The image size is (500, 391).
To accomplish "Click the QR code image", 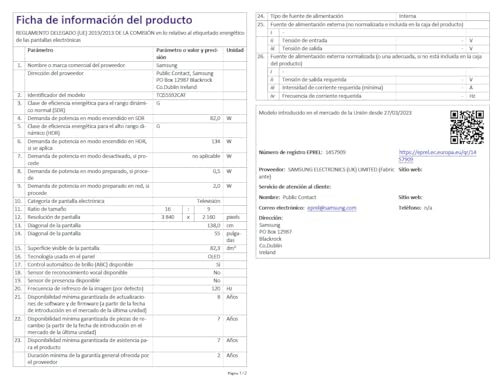I will 467,127.
